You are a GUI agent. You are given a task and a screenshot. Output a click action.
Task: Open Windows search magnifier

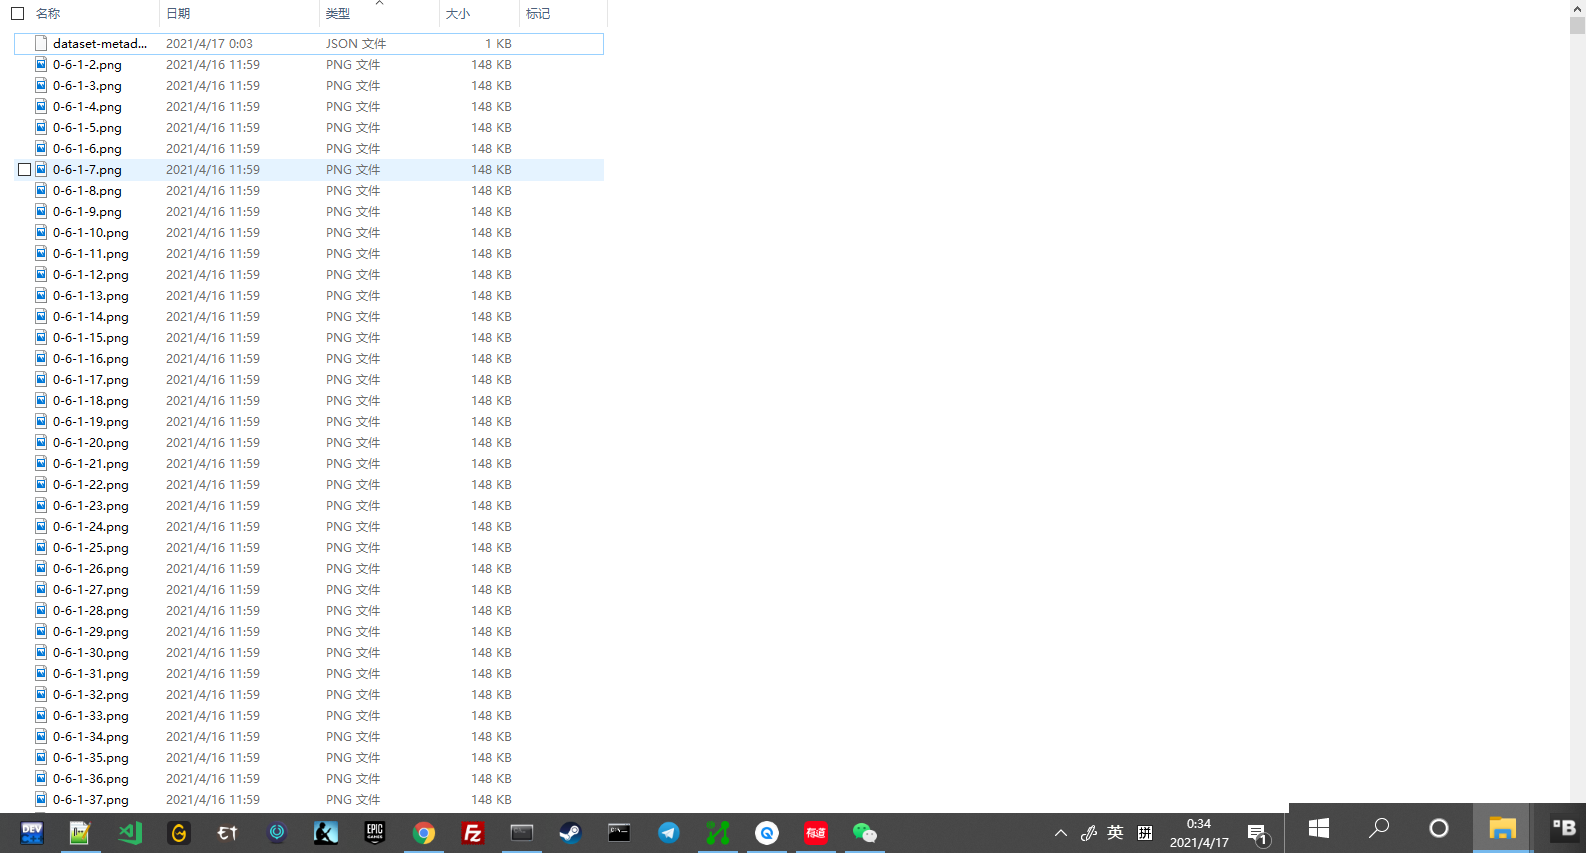coord(1379,828)
